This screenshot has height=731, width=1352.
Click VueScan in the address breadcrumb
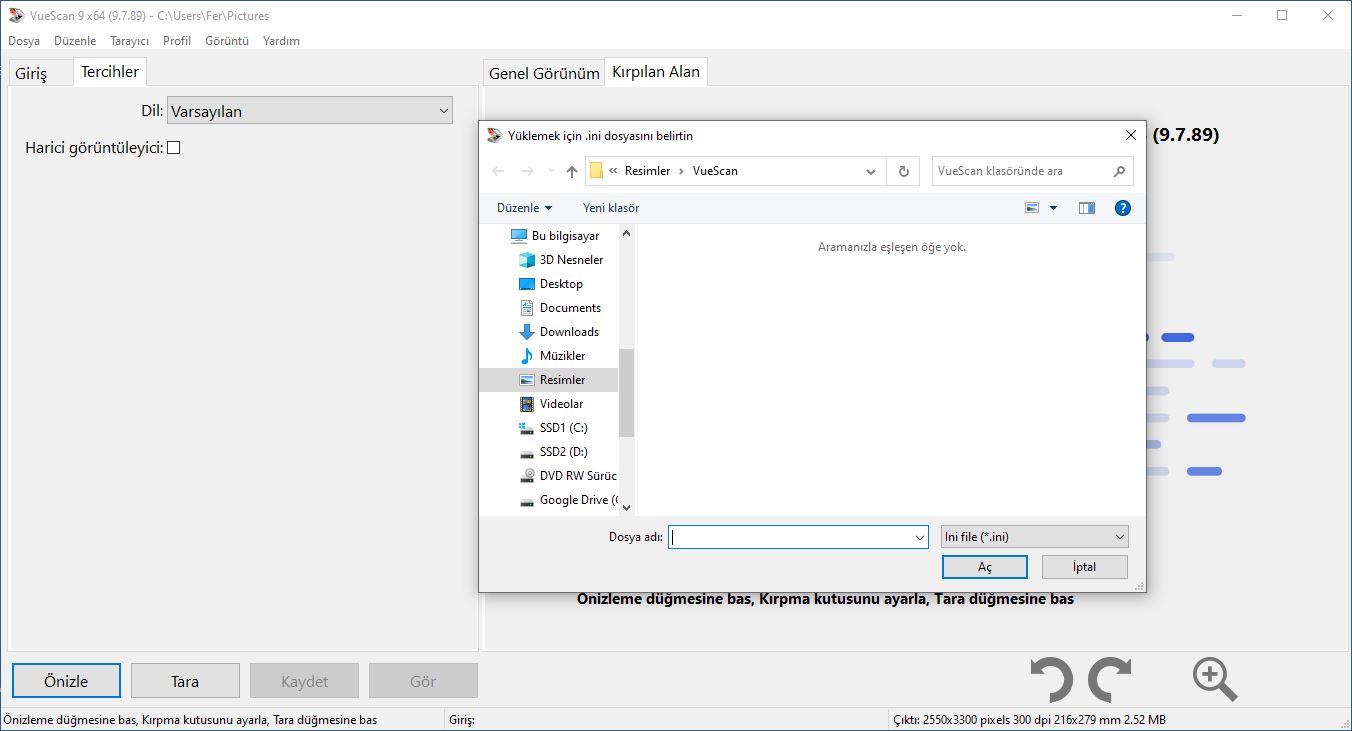click(715, 171)
